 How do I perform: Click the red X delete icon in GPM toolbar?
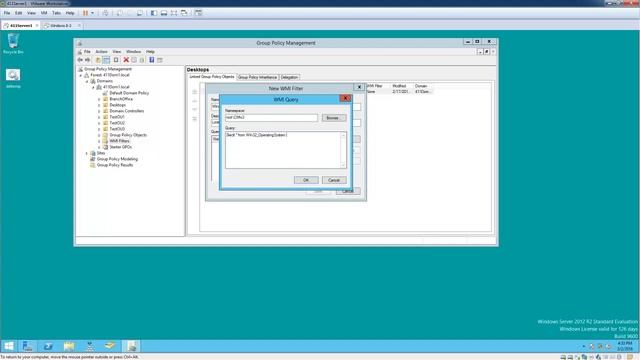pos(126,60)
